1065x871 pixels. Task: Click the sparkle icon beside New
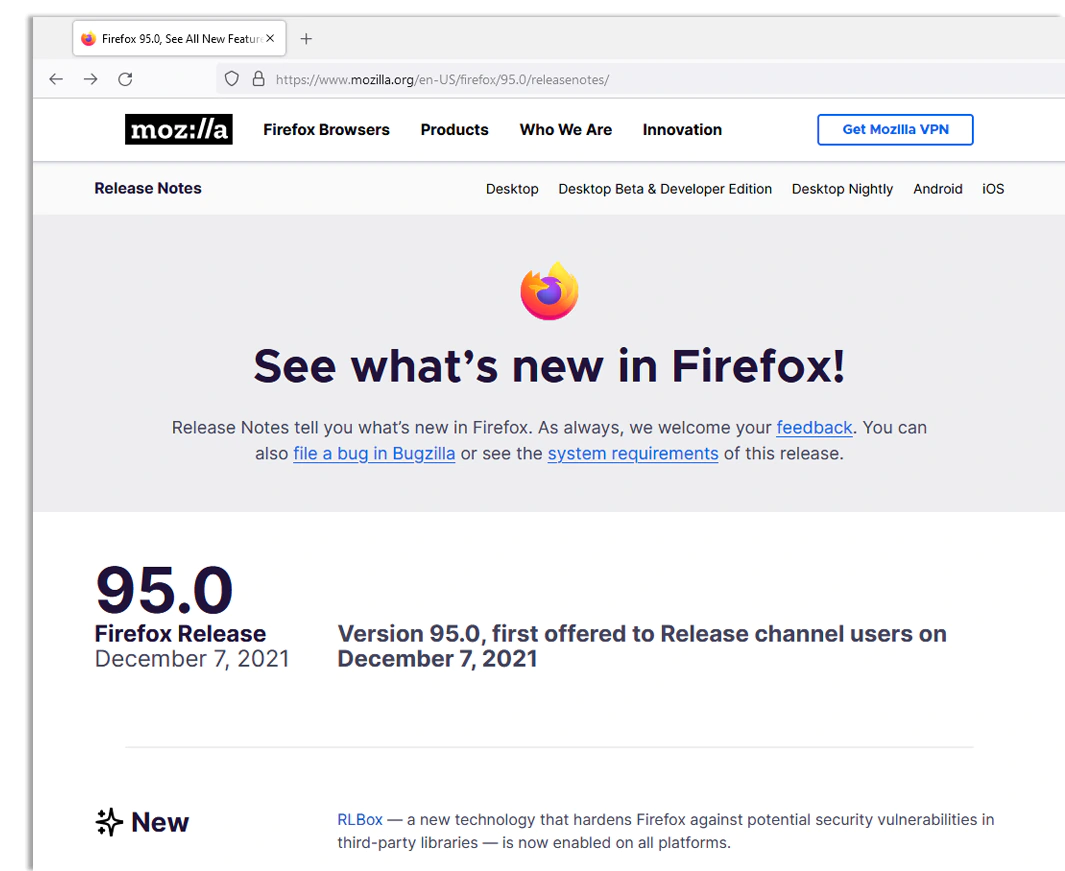(109, 822)
